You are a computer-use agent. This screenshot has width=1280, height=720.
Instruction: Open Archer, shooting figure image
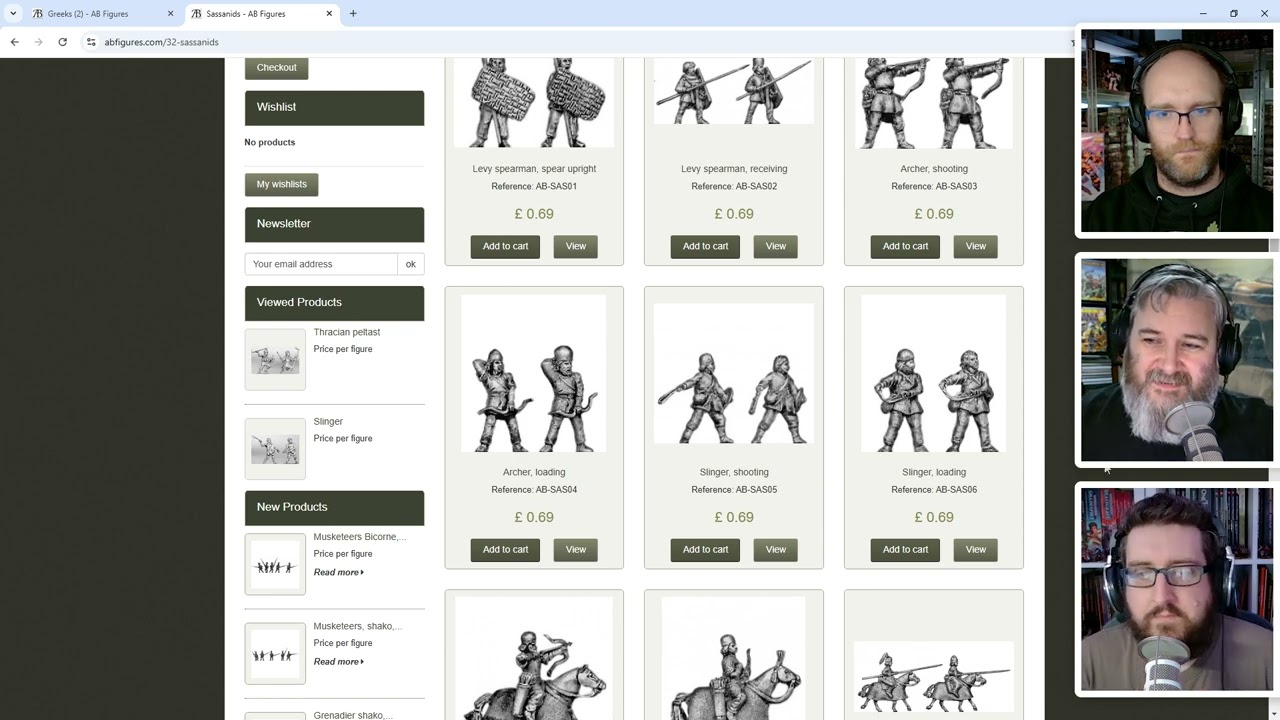tap(934, 103)
